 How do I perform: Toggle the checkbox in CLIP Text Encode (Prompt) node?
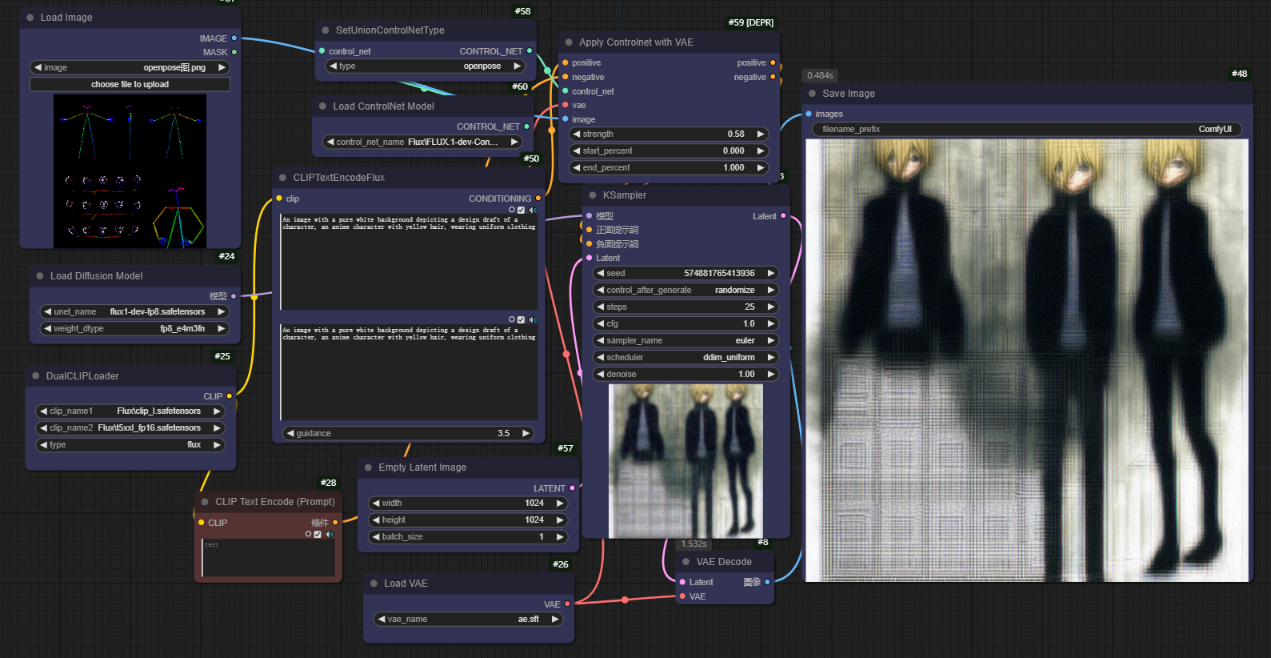(317, 534)
